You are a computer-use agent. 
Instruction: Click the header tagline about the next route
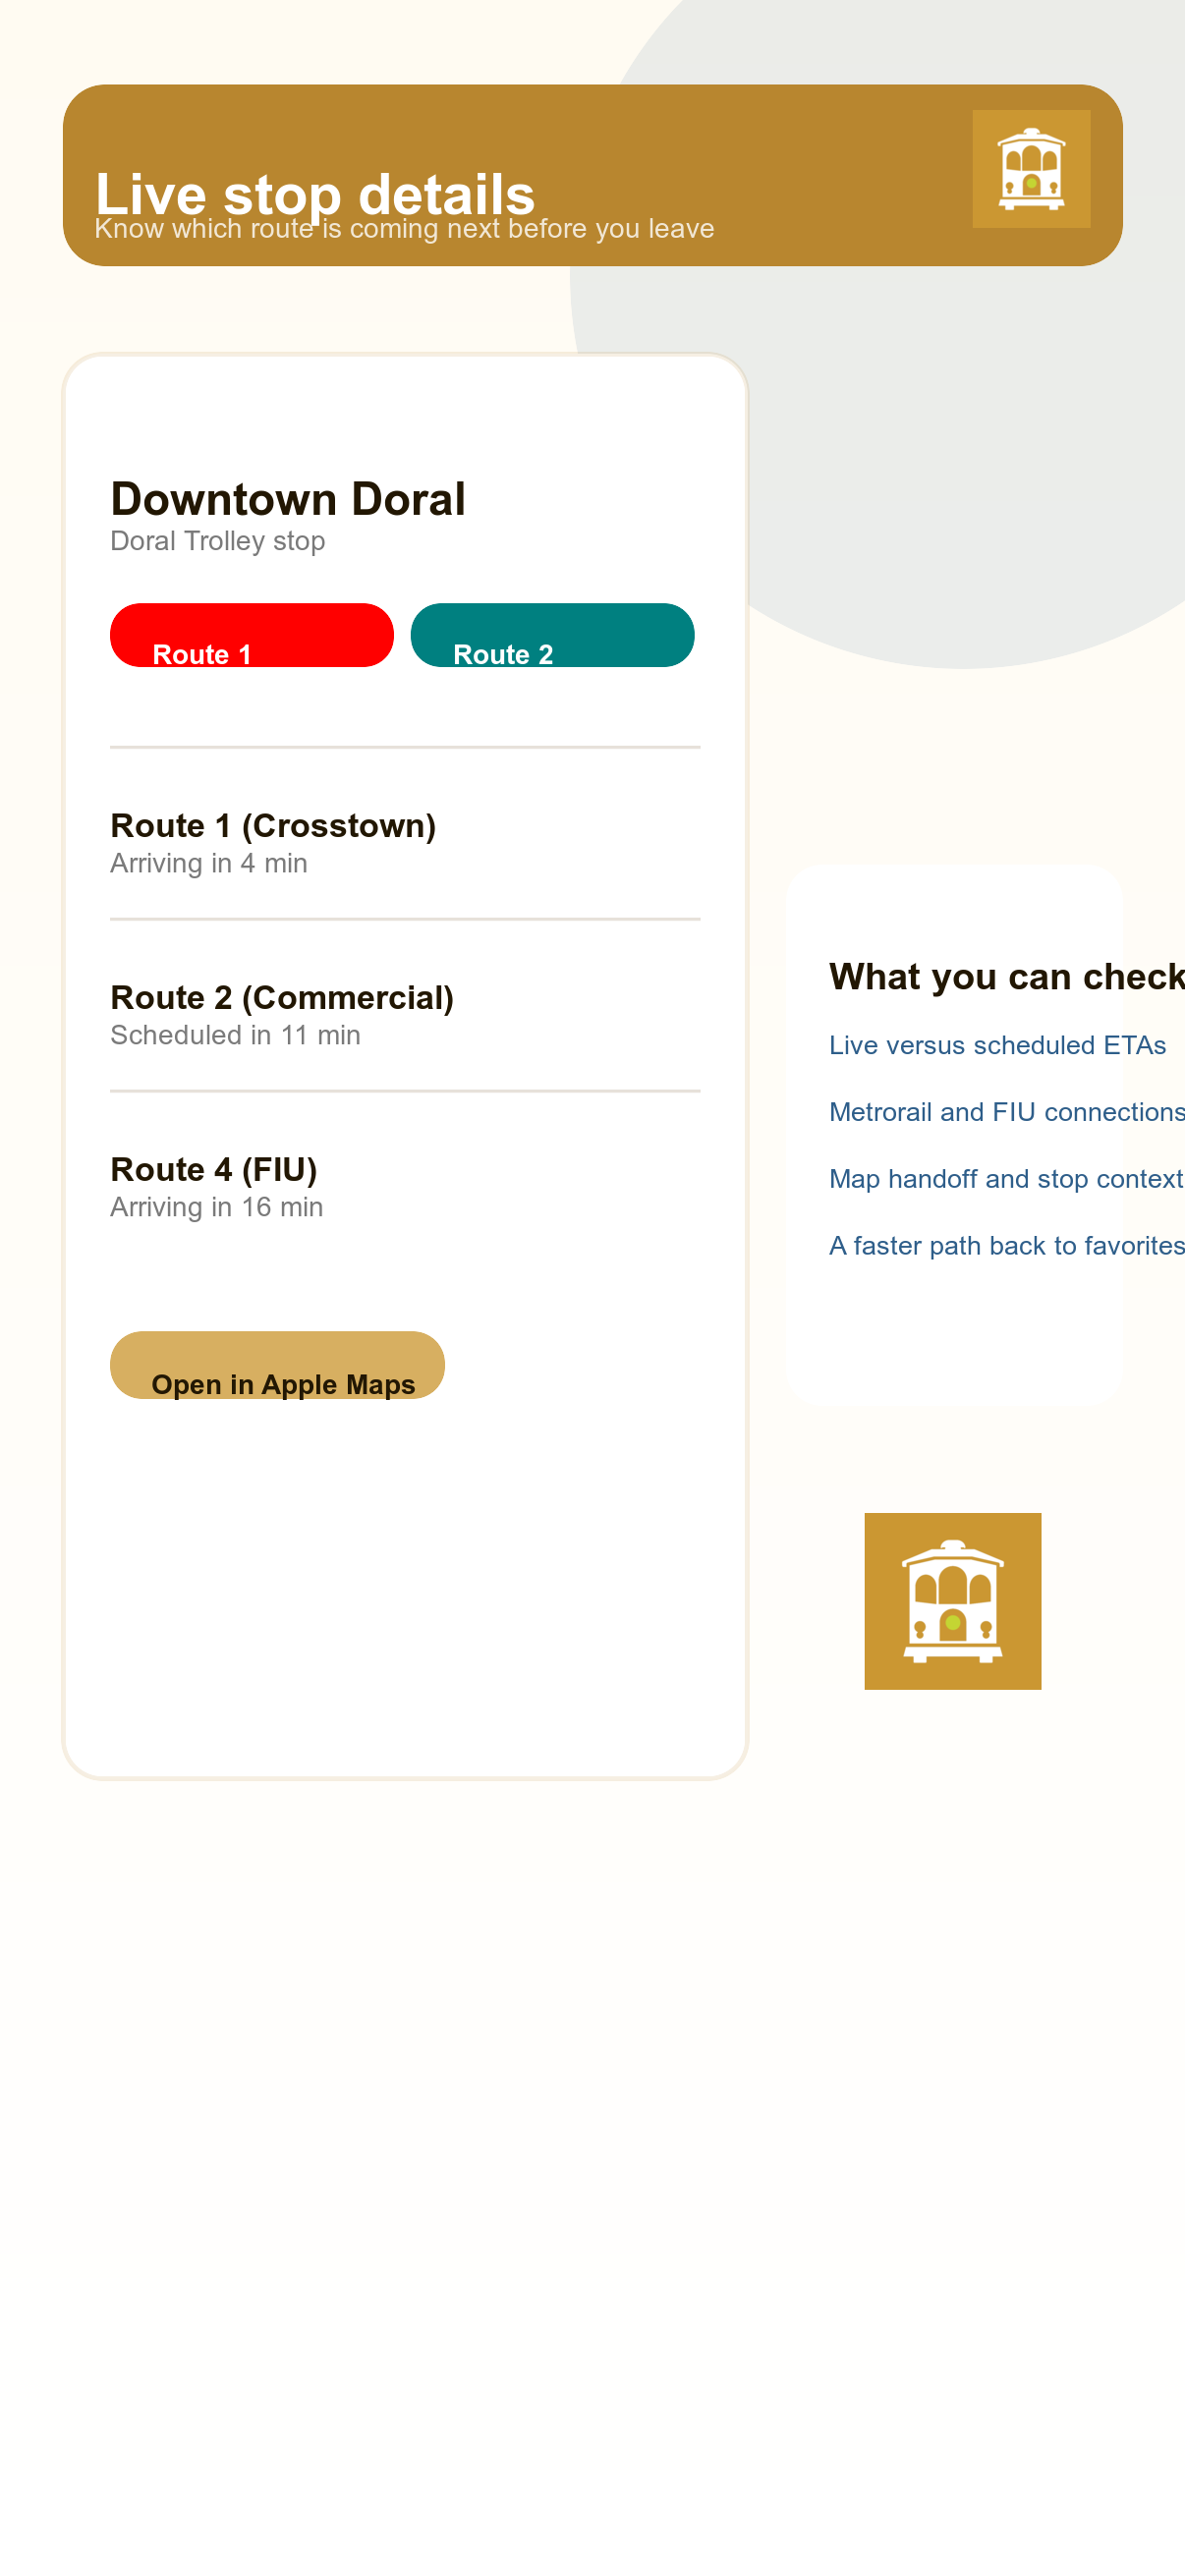pyautogui.click(x=404, y=229)
